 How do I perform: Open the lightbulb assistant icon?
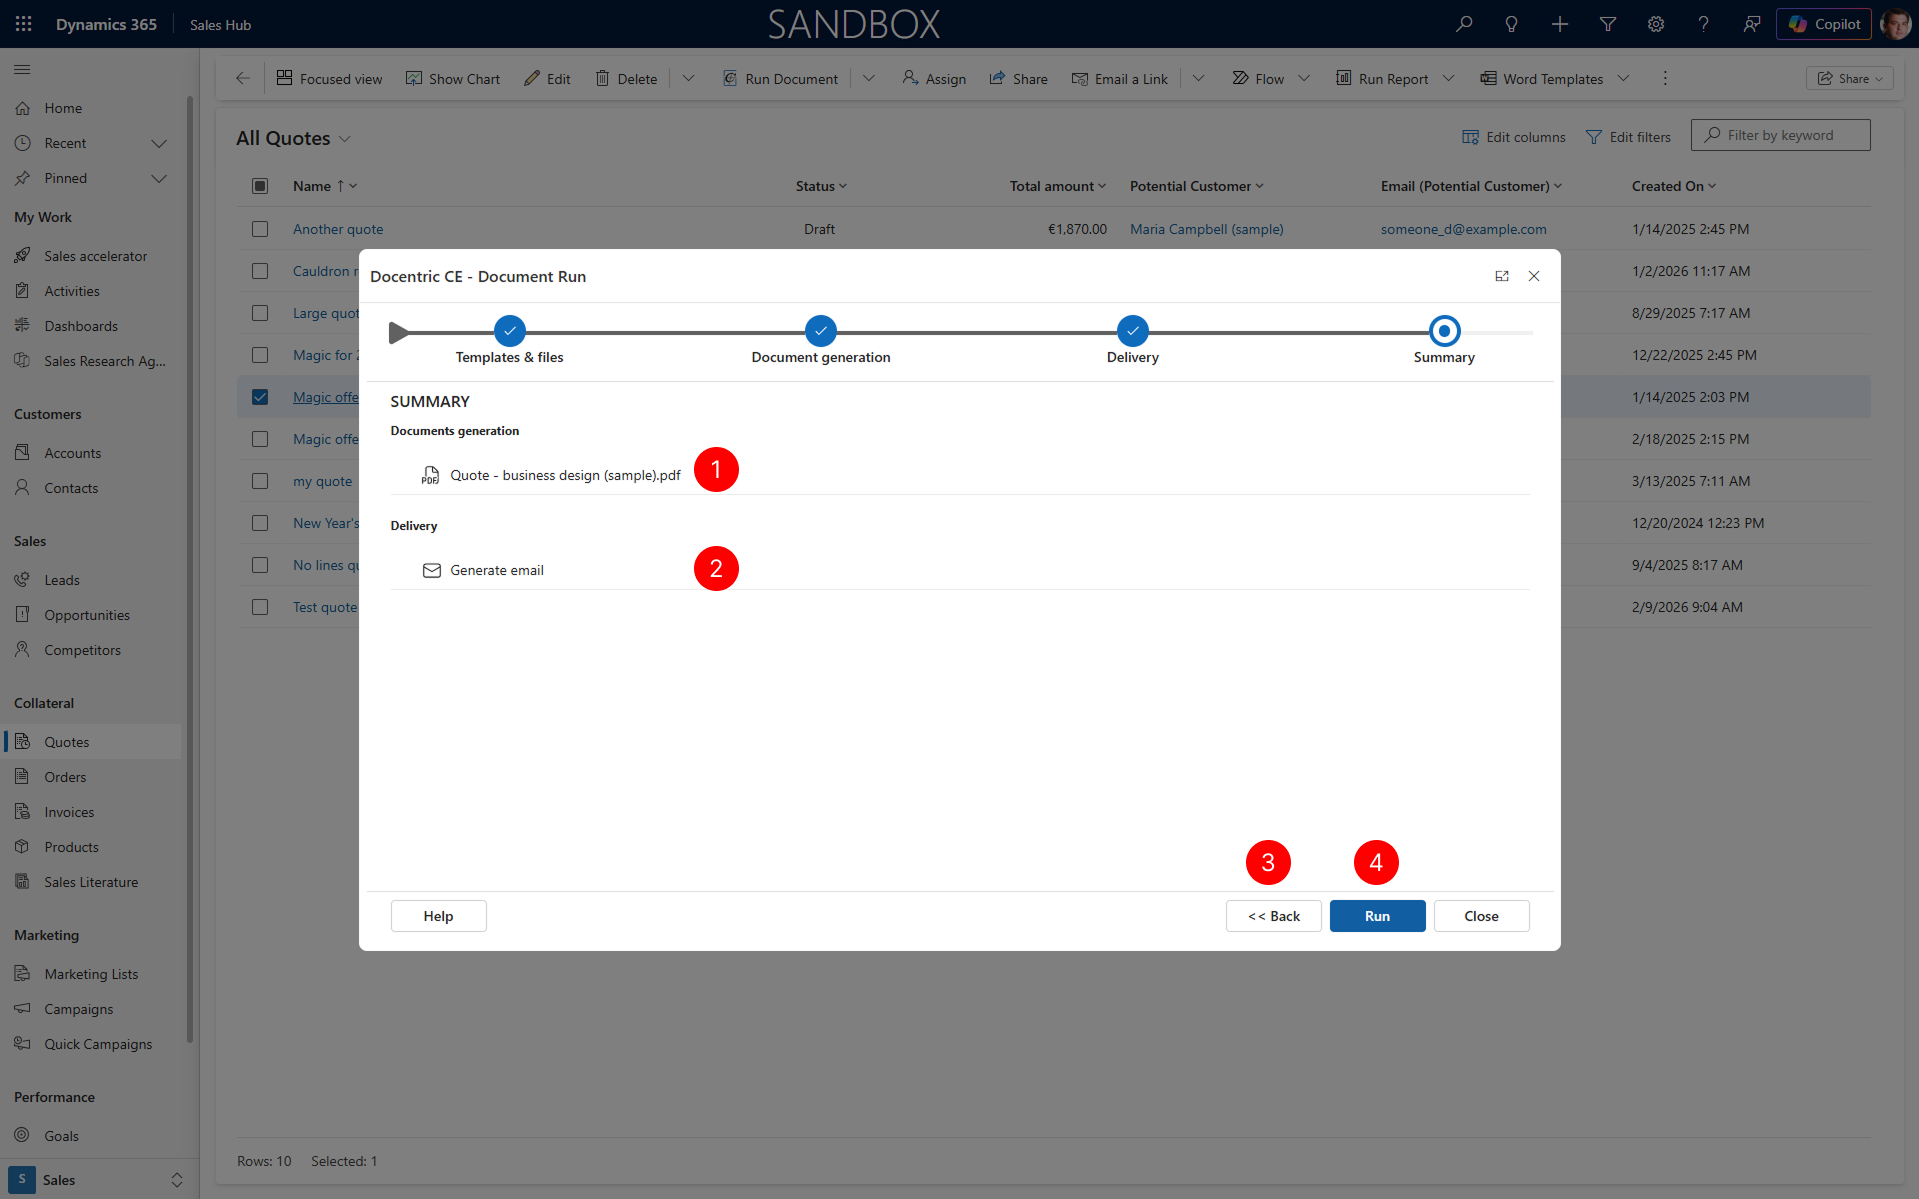click(x=1512, y=24)
